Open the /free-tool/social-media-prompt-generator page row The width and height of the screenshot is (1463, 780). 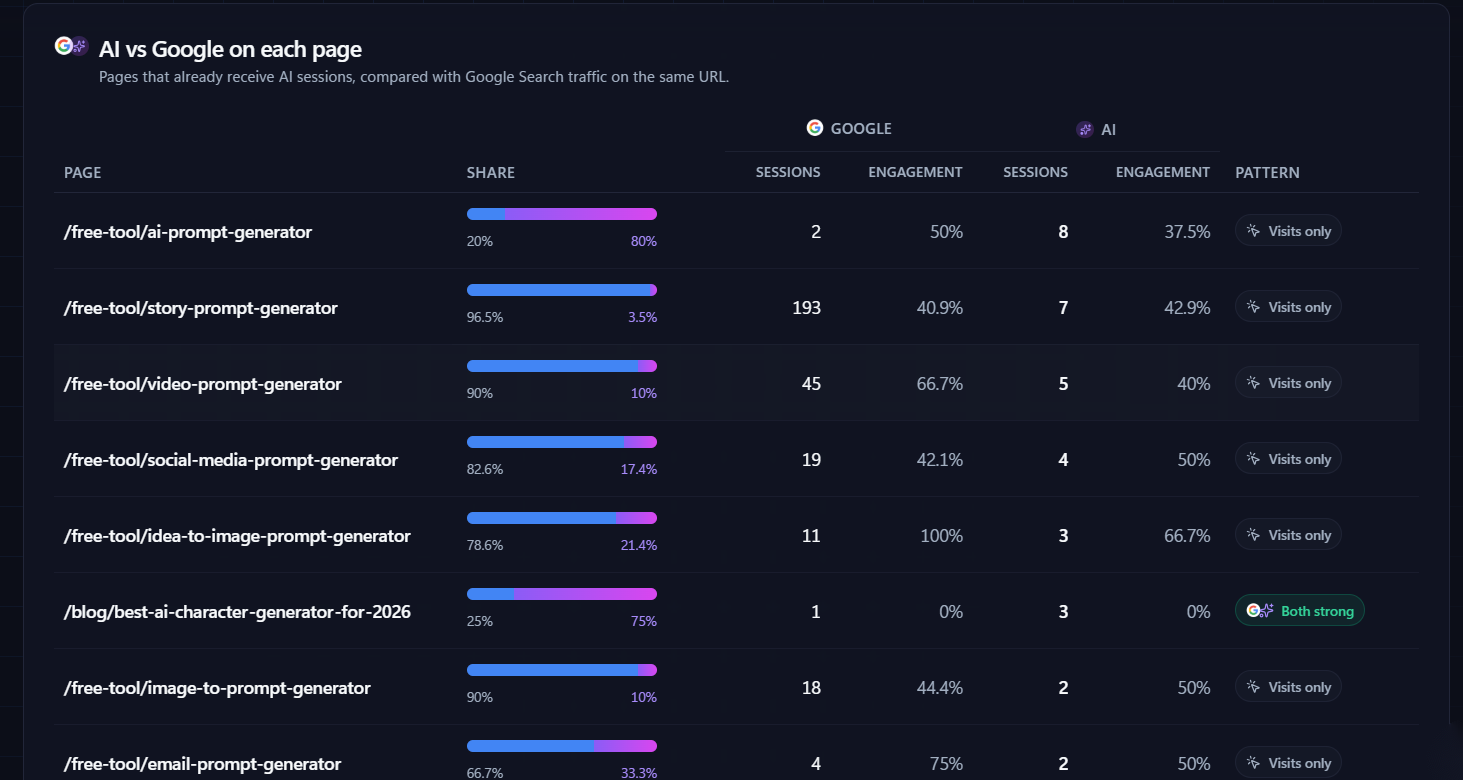736,459
